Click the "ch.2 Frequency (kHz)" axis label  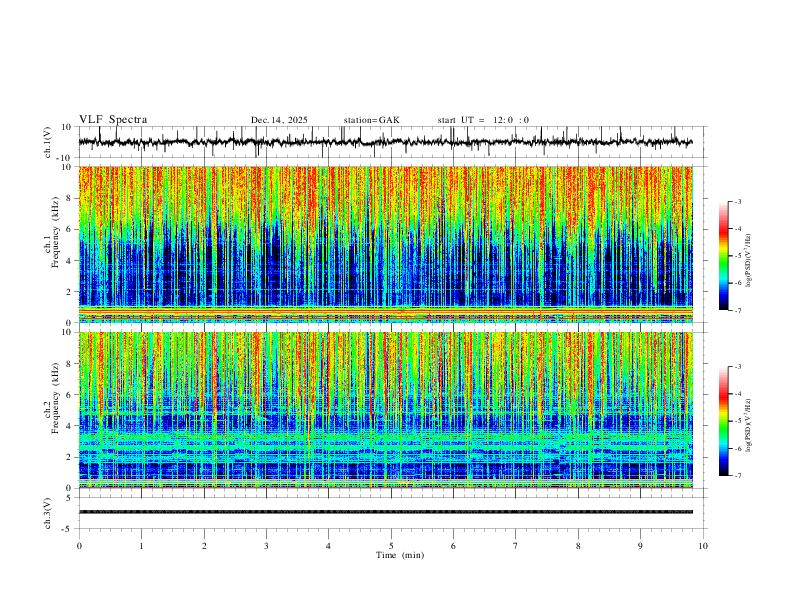[52, 398]
